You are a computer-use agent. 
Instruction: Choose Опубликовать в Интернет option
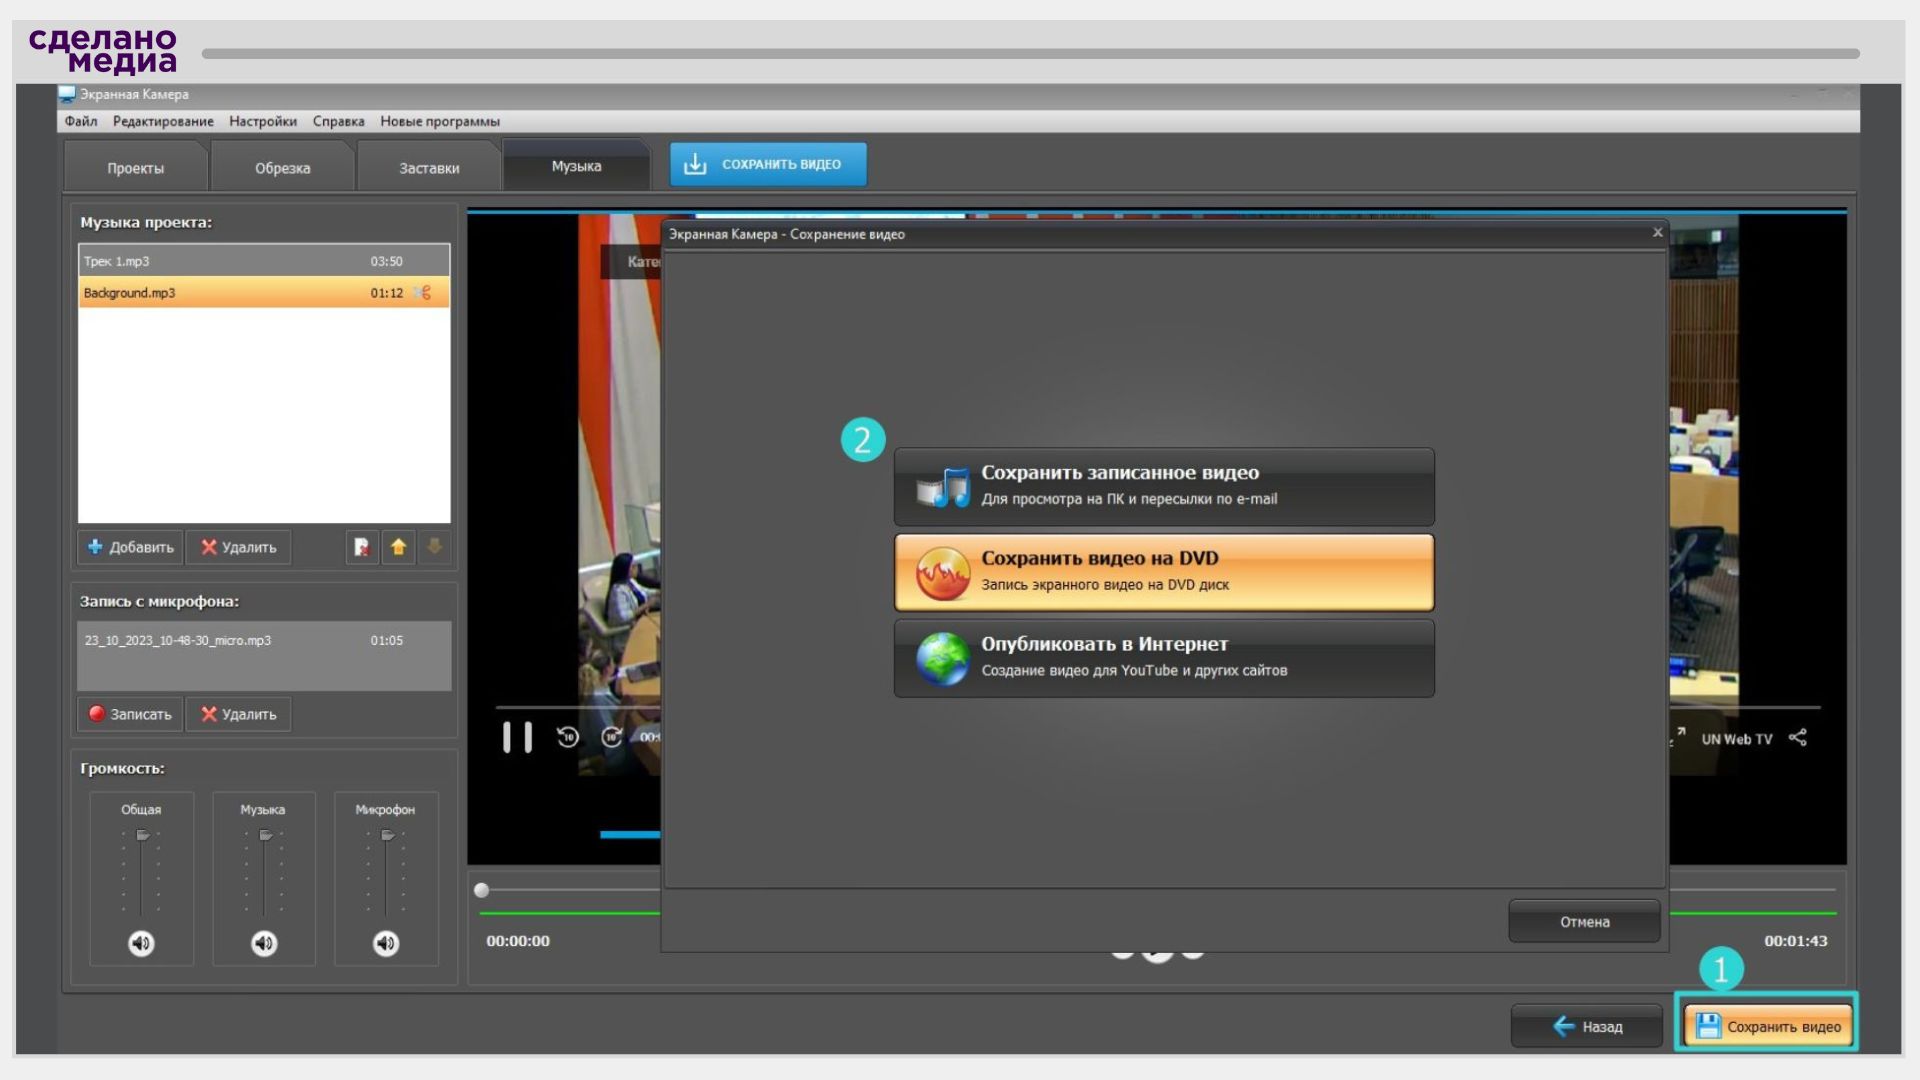click(x=1164, y=658)
